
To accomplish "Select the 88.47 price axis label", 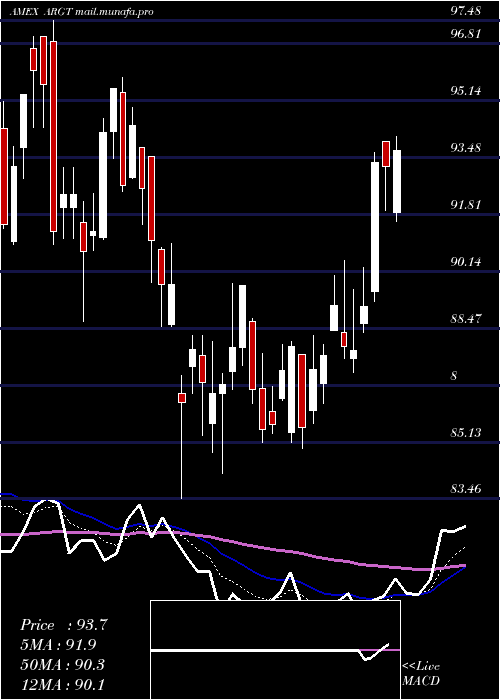I will click(466, 319).
